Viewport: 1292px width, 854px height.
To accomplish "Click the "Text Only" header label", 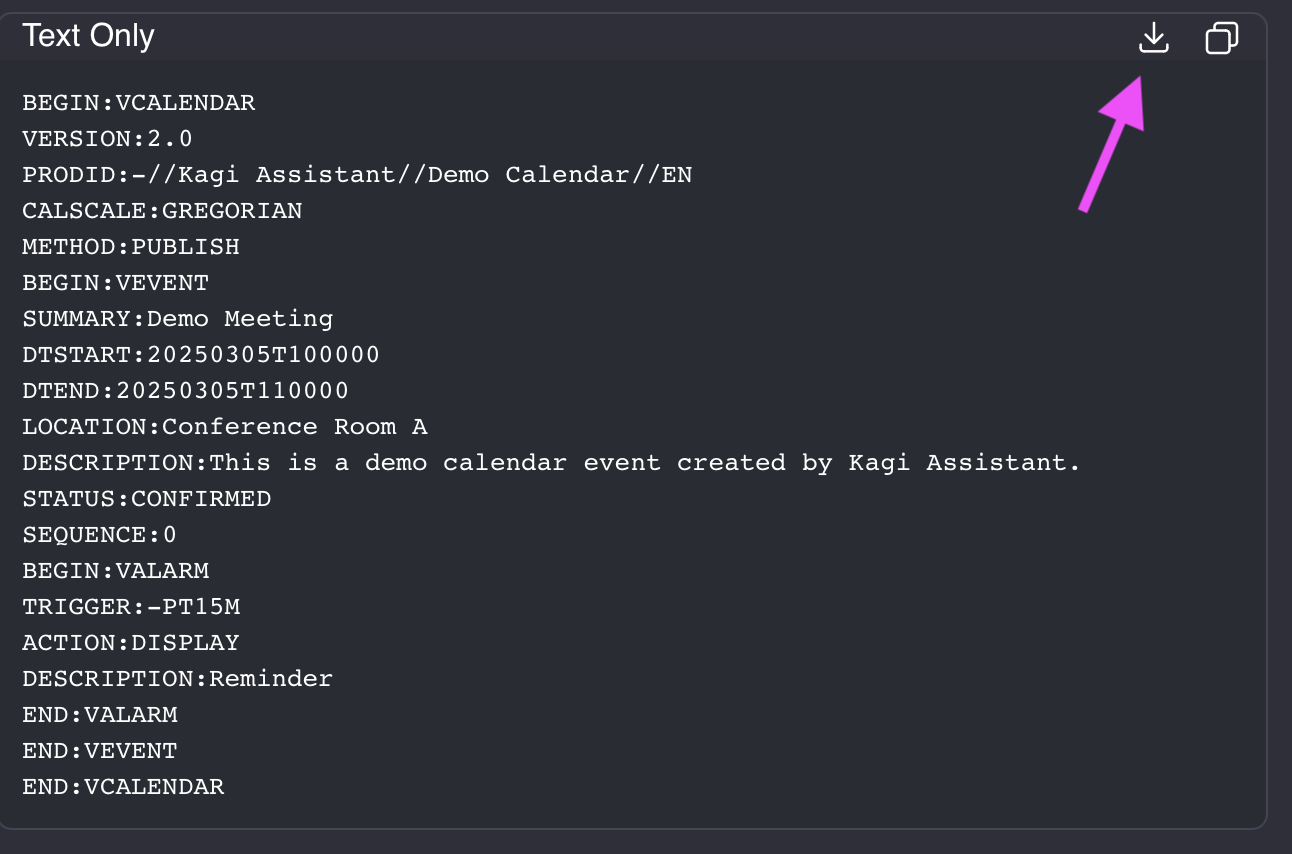I will 88,36.
